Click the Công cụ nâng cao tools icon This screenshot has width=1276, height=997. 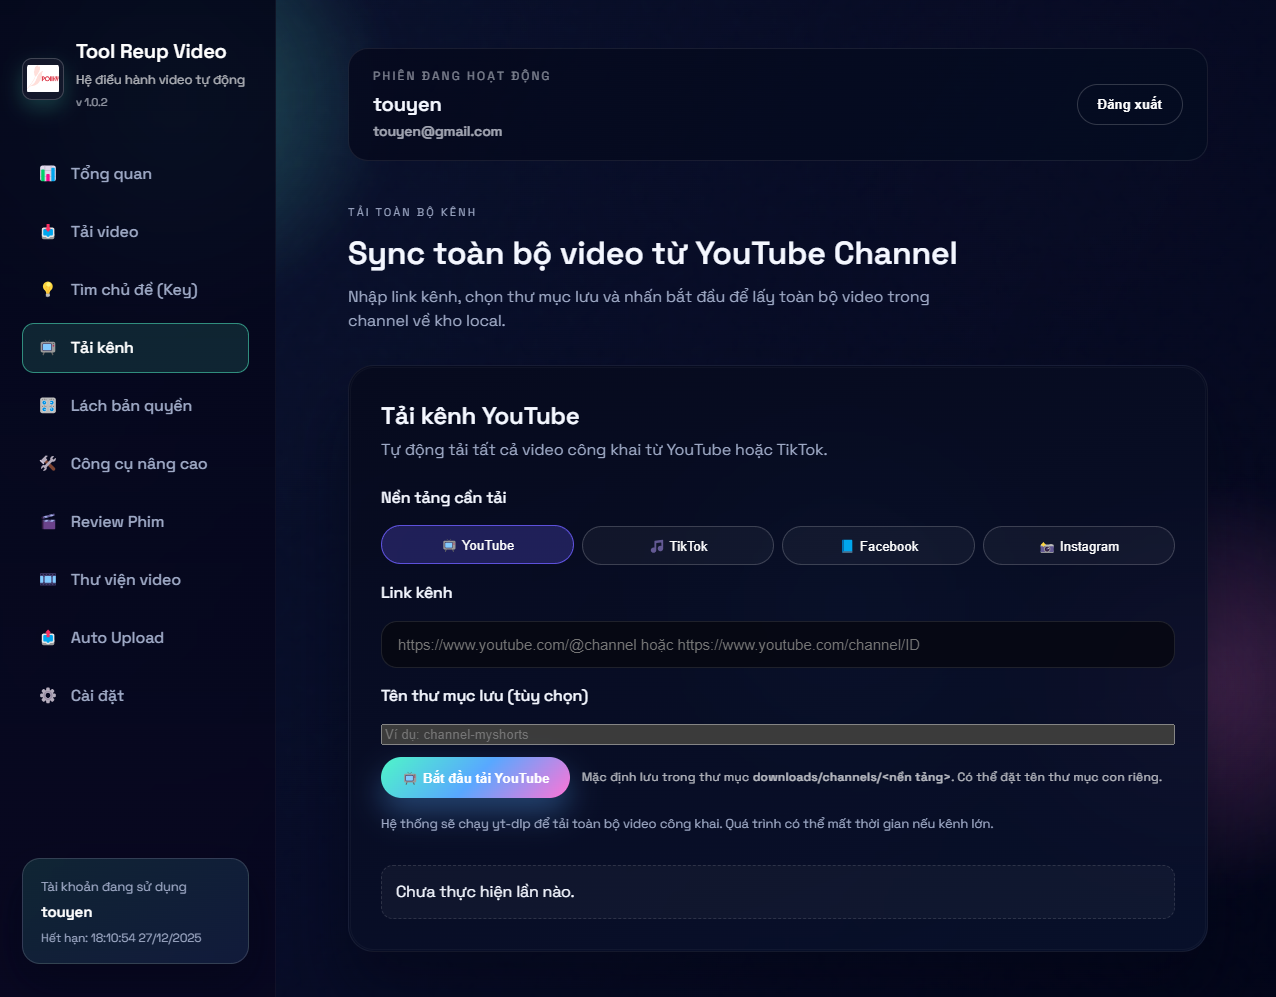(x=48, y=464)
